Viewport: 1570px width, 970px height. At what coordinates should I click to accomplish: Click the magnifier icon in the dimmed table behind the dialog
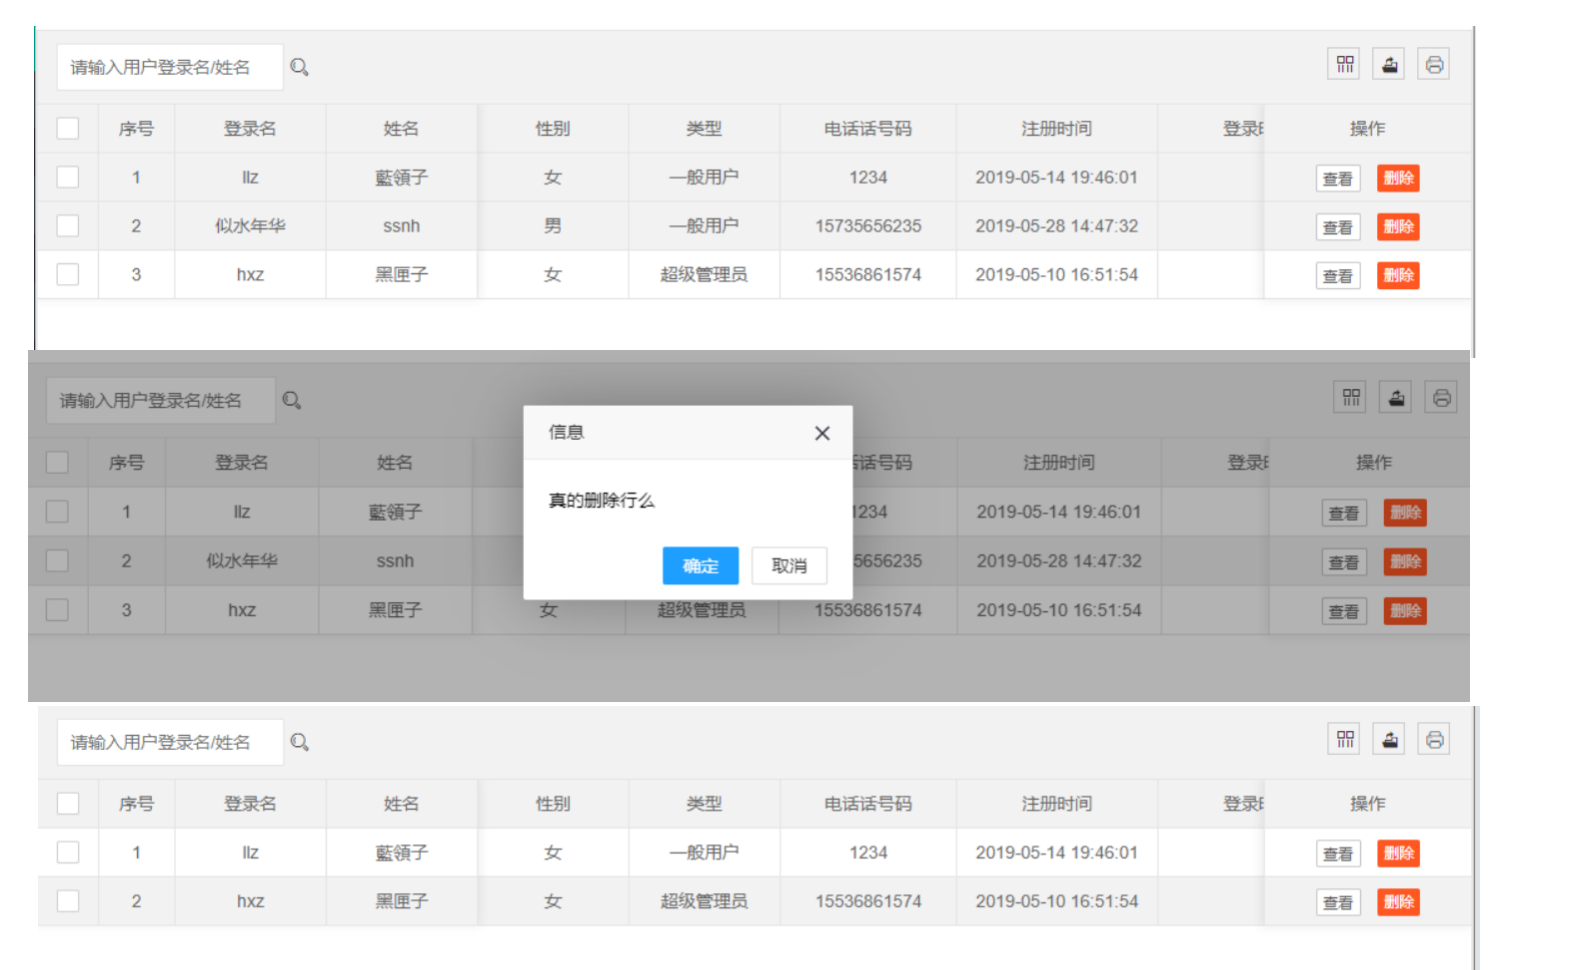pos(292,400)
